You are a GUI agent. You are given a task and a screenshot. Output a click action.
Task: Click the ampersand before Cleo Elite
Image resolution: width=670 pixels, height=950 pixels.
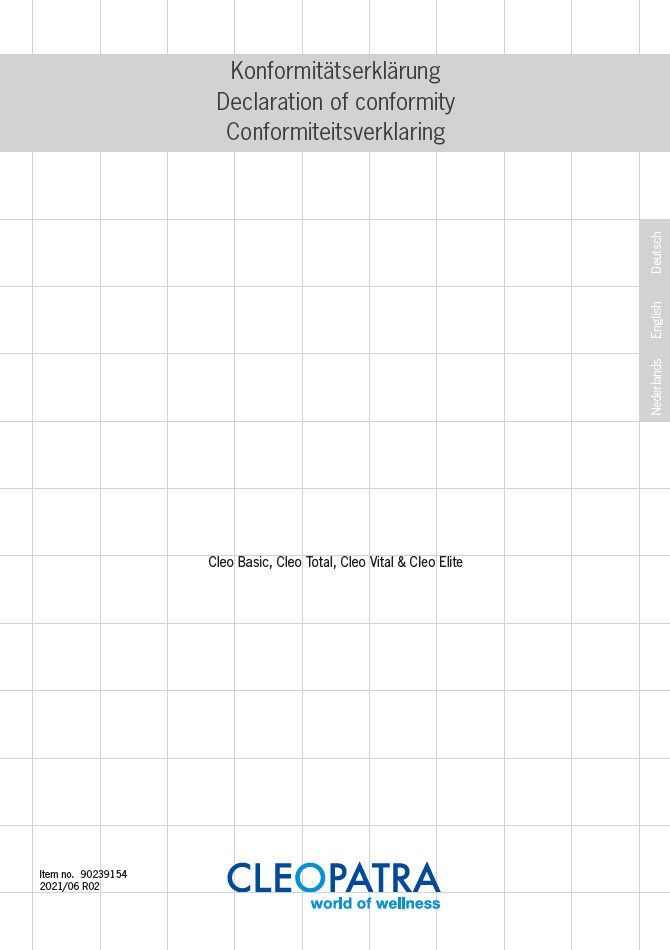[x=401, y=562]
